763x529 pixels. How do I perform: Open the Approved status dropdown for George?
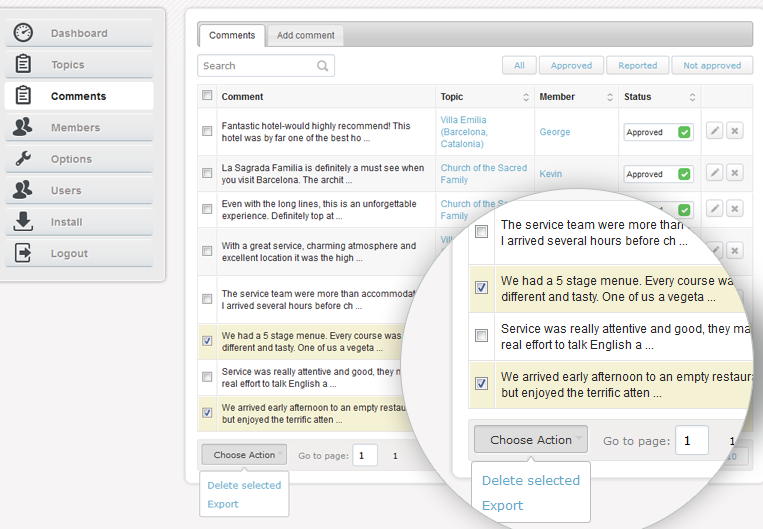tap(658, 132)
